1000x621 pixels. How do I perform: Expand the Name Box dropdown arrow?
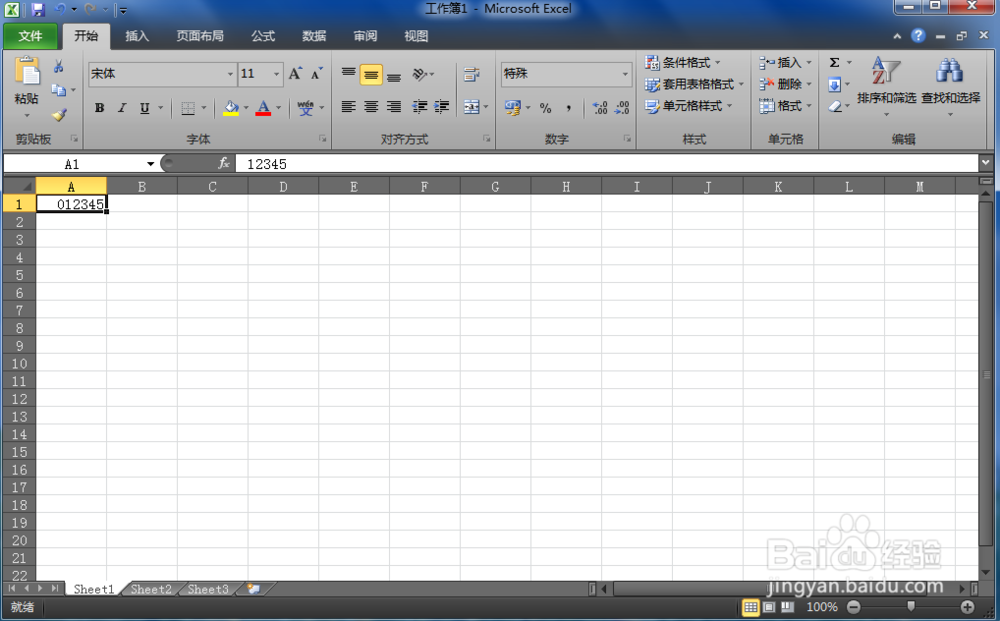pos(151,164)
